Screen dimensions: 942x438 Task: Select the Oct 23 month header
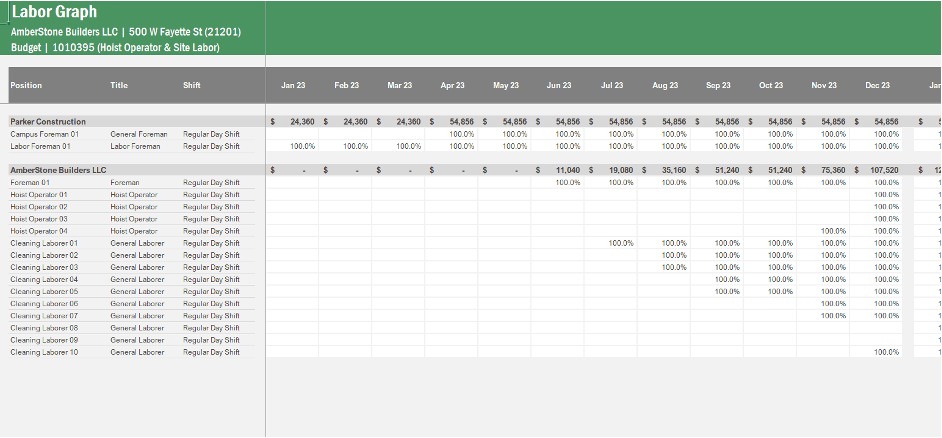(x=771, y=85)
